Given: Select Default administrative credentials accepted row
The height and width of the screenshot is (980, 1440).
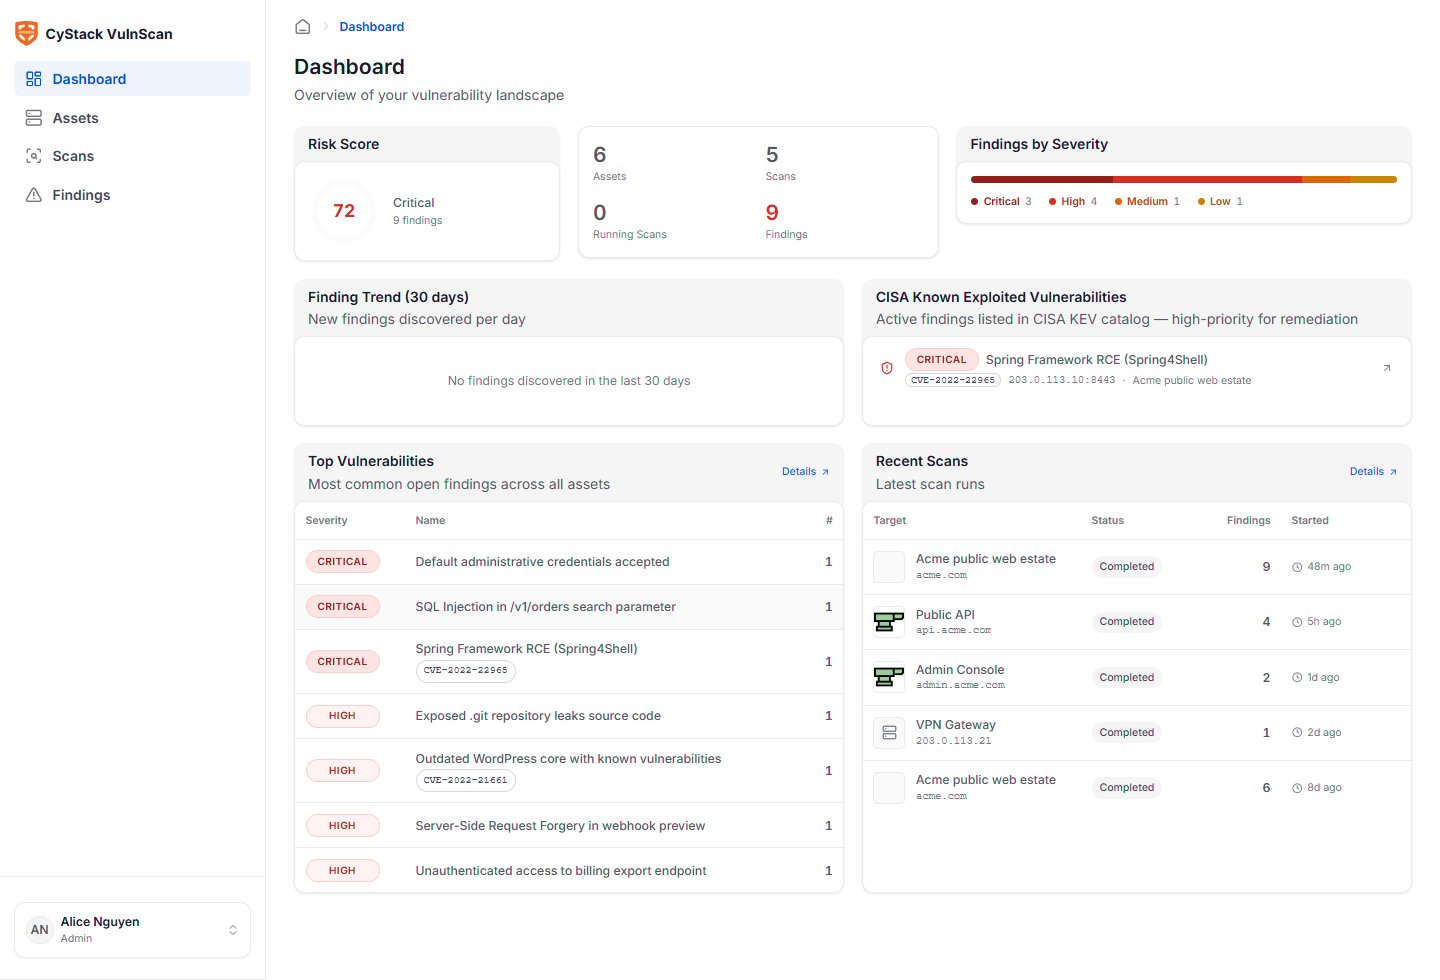Looking at the screenshot, I should 569,562.
